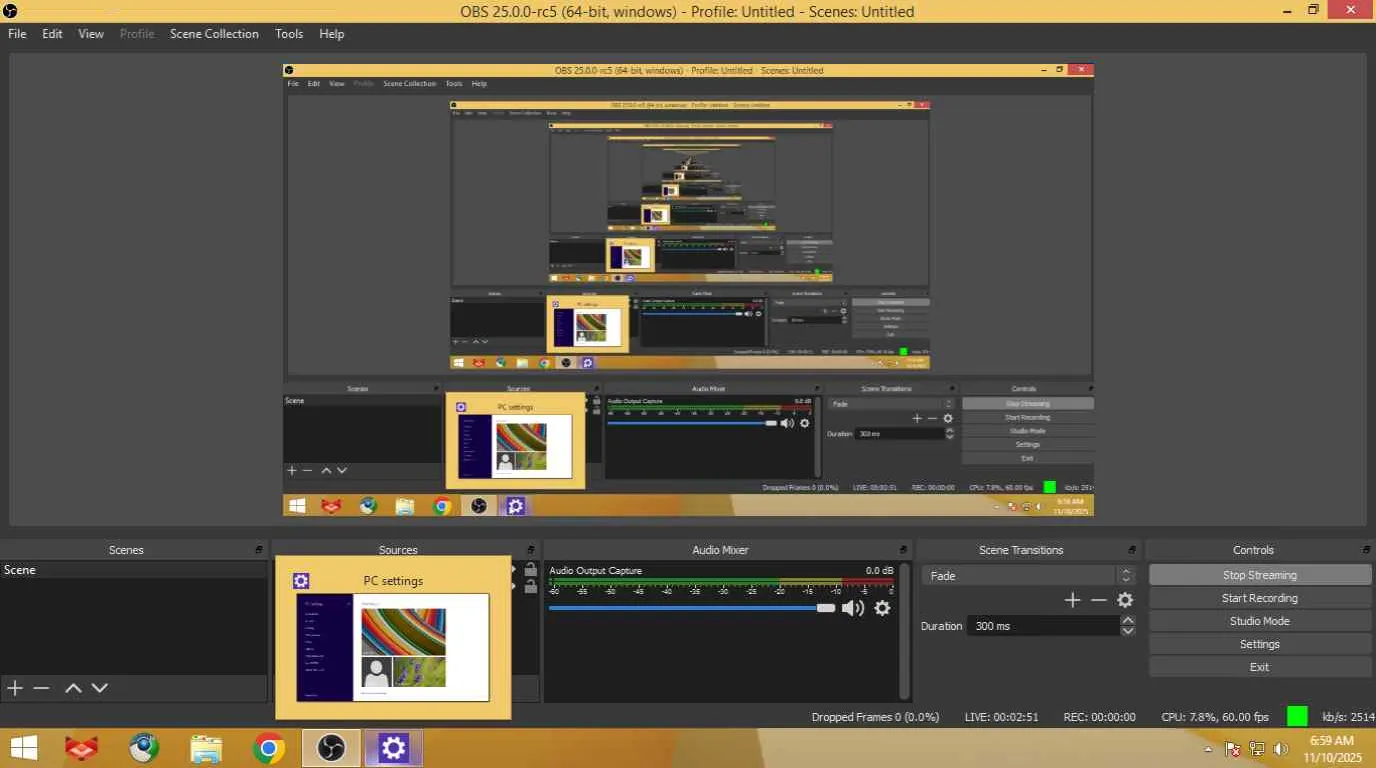Open the red fox icon on the taskbar
Screen dimensions: 1376x768
(82, 748)
